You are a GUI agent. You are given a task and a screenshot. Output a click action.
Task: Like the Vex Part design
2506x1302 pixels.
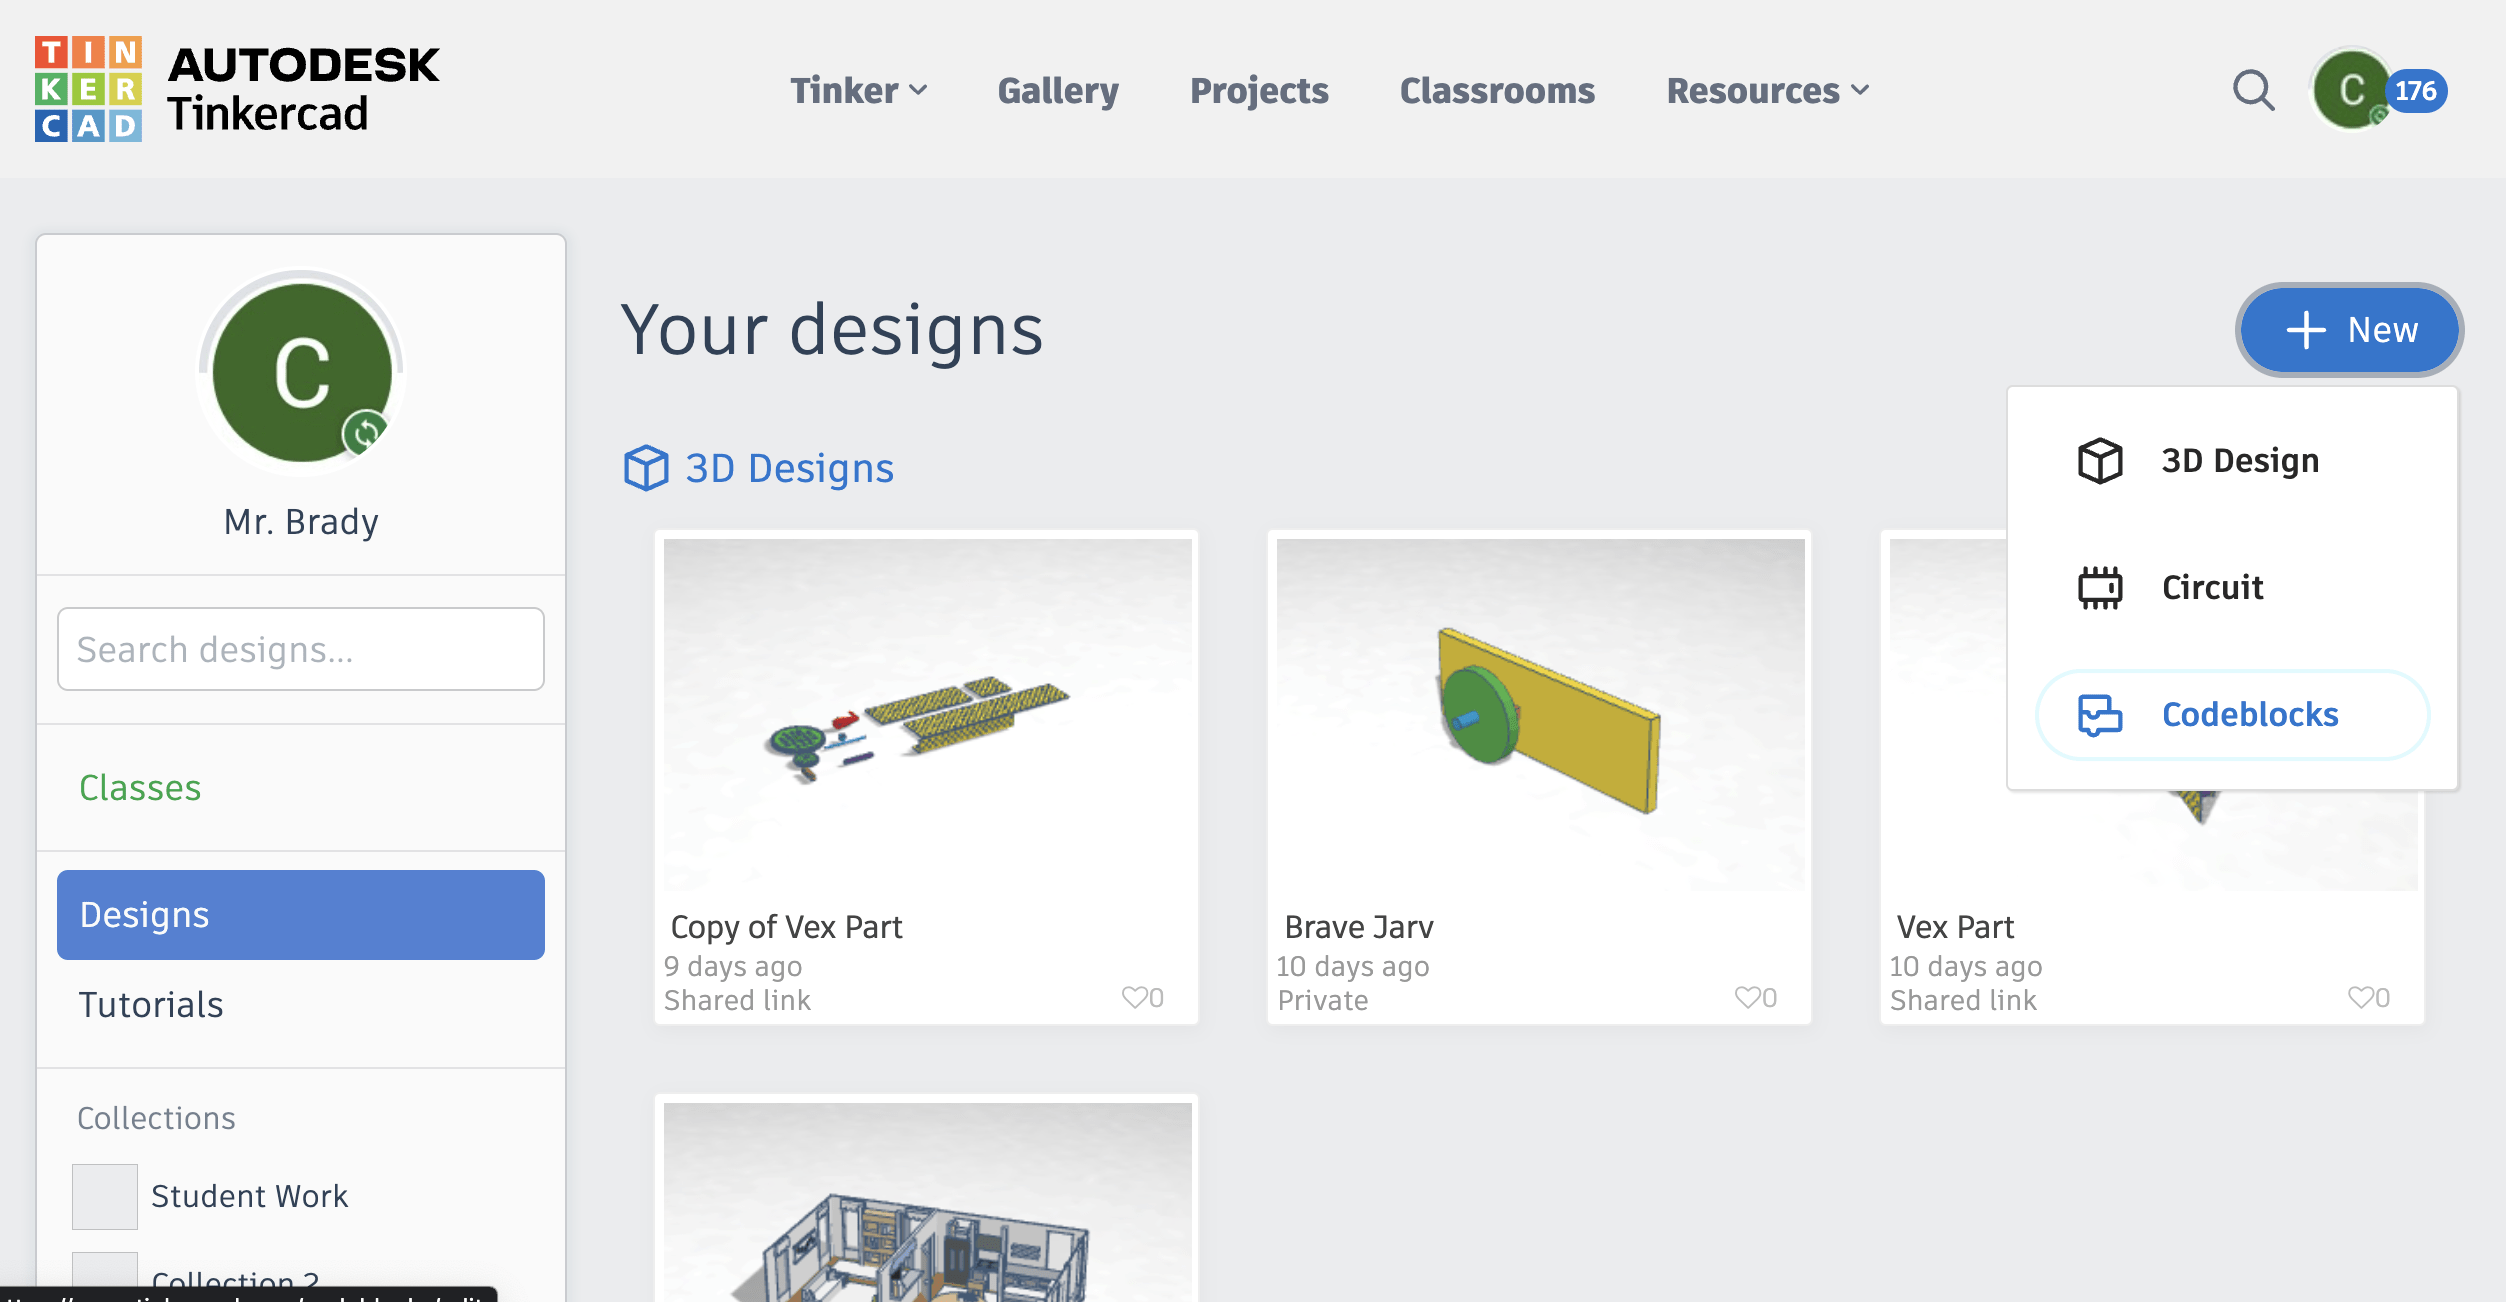pos(2361,997)
